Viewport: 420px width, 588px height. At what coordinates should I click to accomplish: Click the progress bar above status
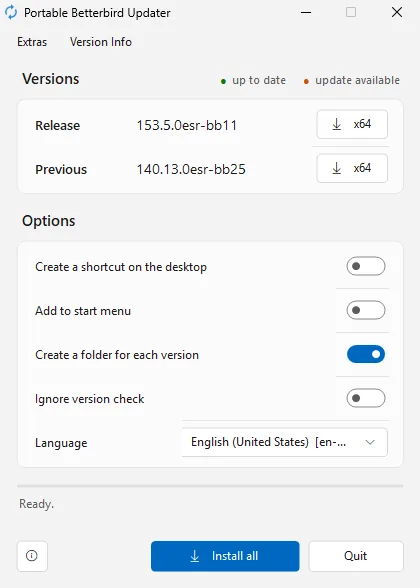point(210,486)
